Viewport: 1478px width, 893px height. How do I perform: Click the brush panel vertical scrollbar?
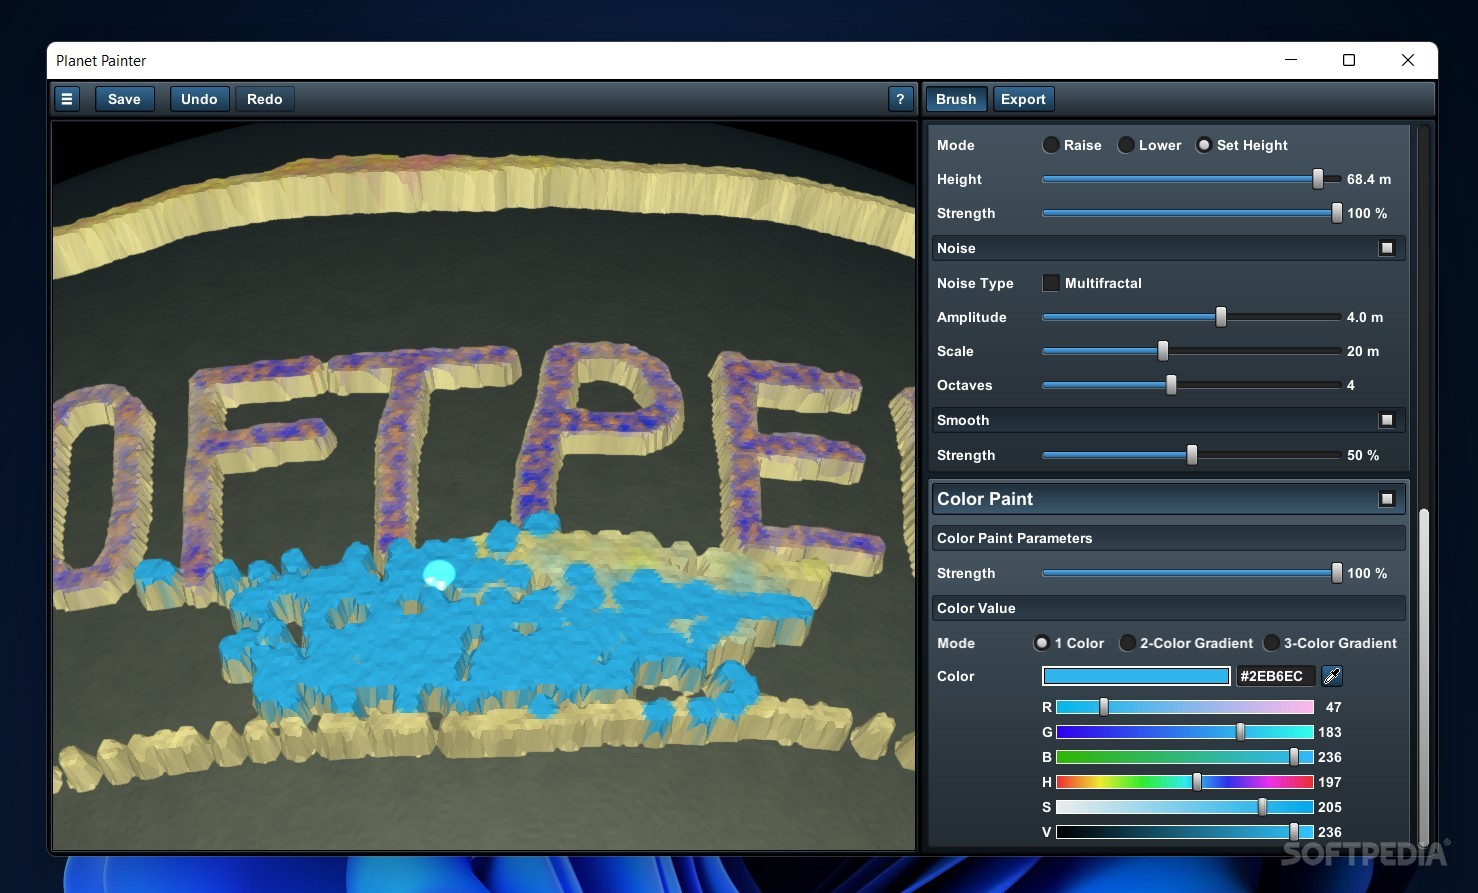coord(1424,676)
